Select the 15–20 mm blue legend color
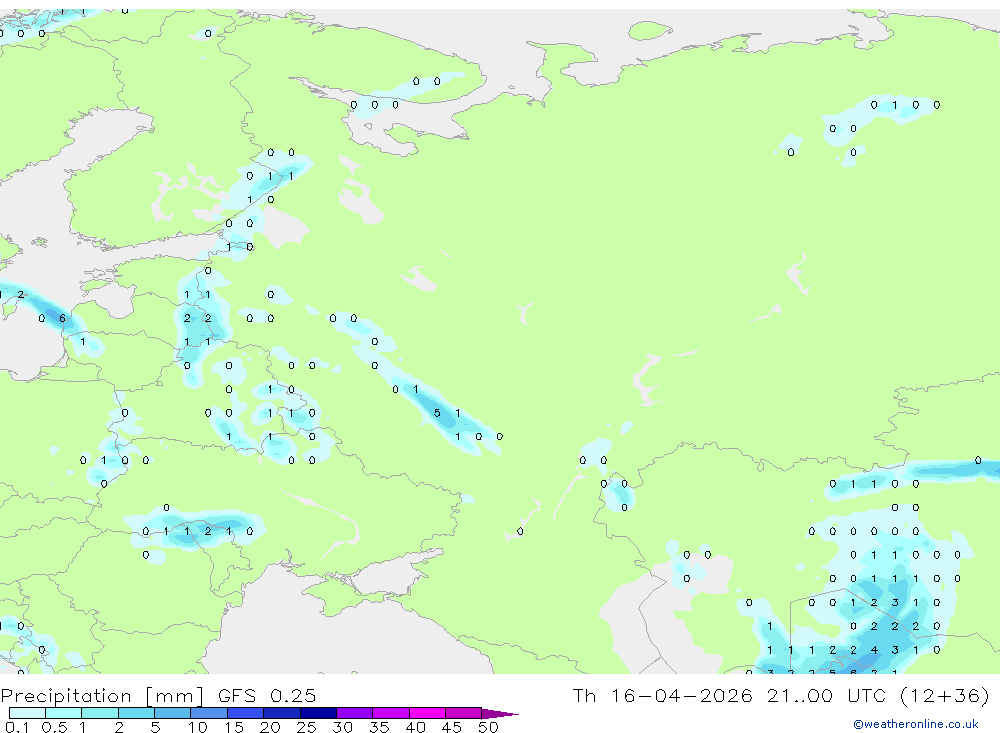The height and width of the screenshot is (733, 1000). (245, 713)
